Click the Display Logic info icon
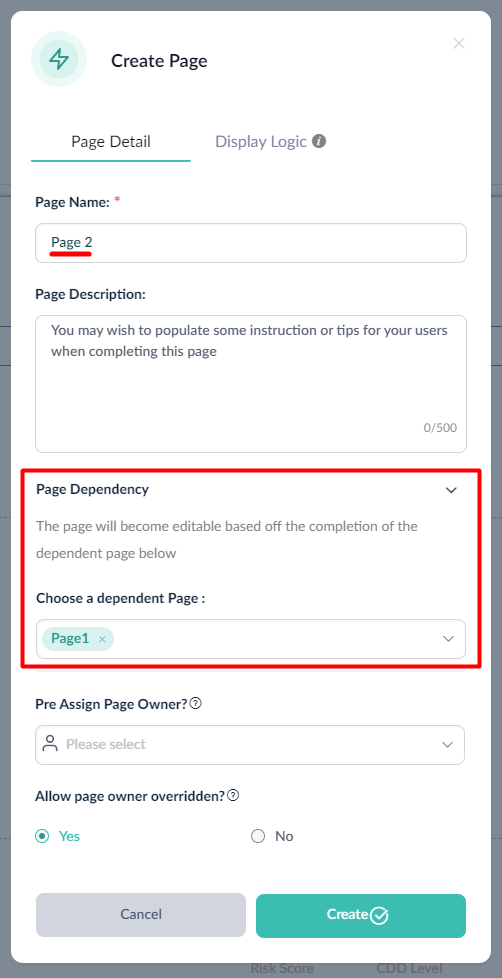 (319, 141)
